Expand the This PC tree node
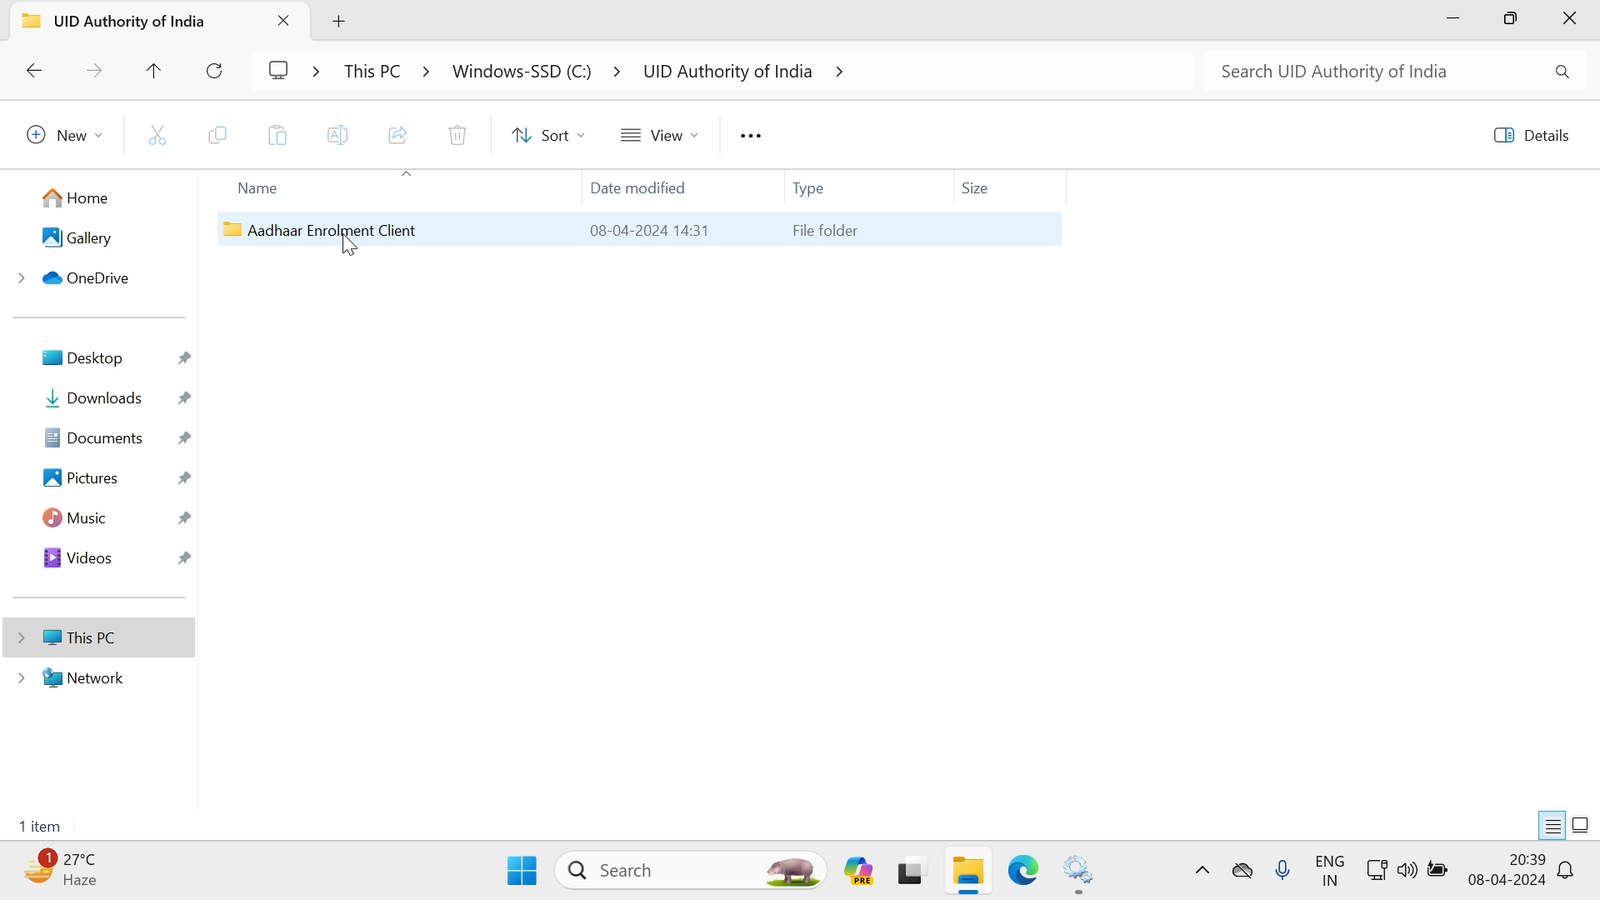The height and width of the screenshot is (900, 1600). (21, 638)
